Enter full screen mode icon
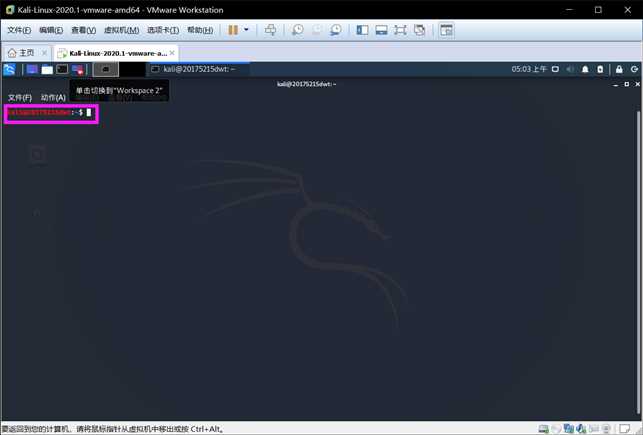 (x=400, y=30)
